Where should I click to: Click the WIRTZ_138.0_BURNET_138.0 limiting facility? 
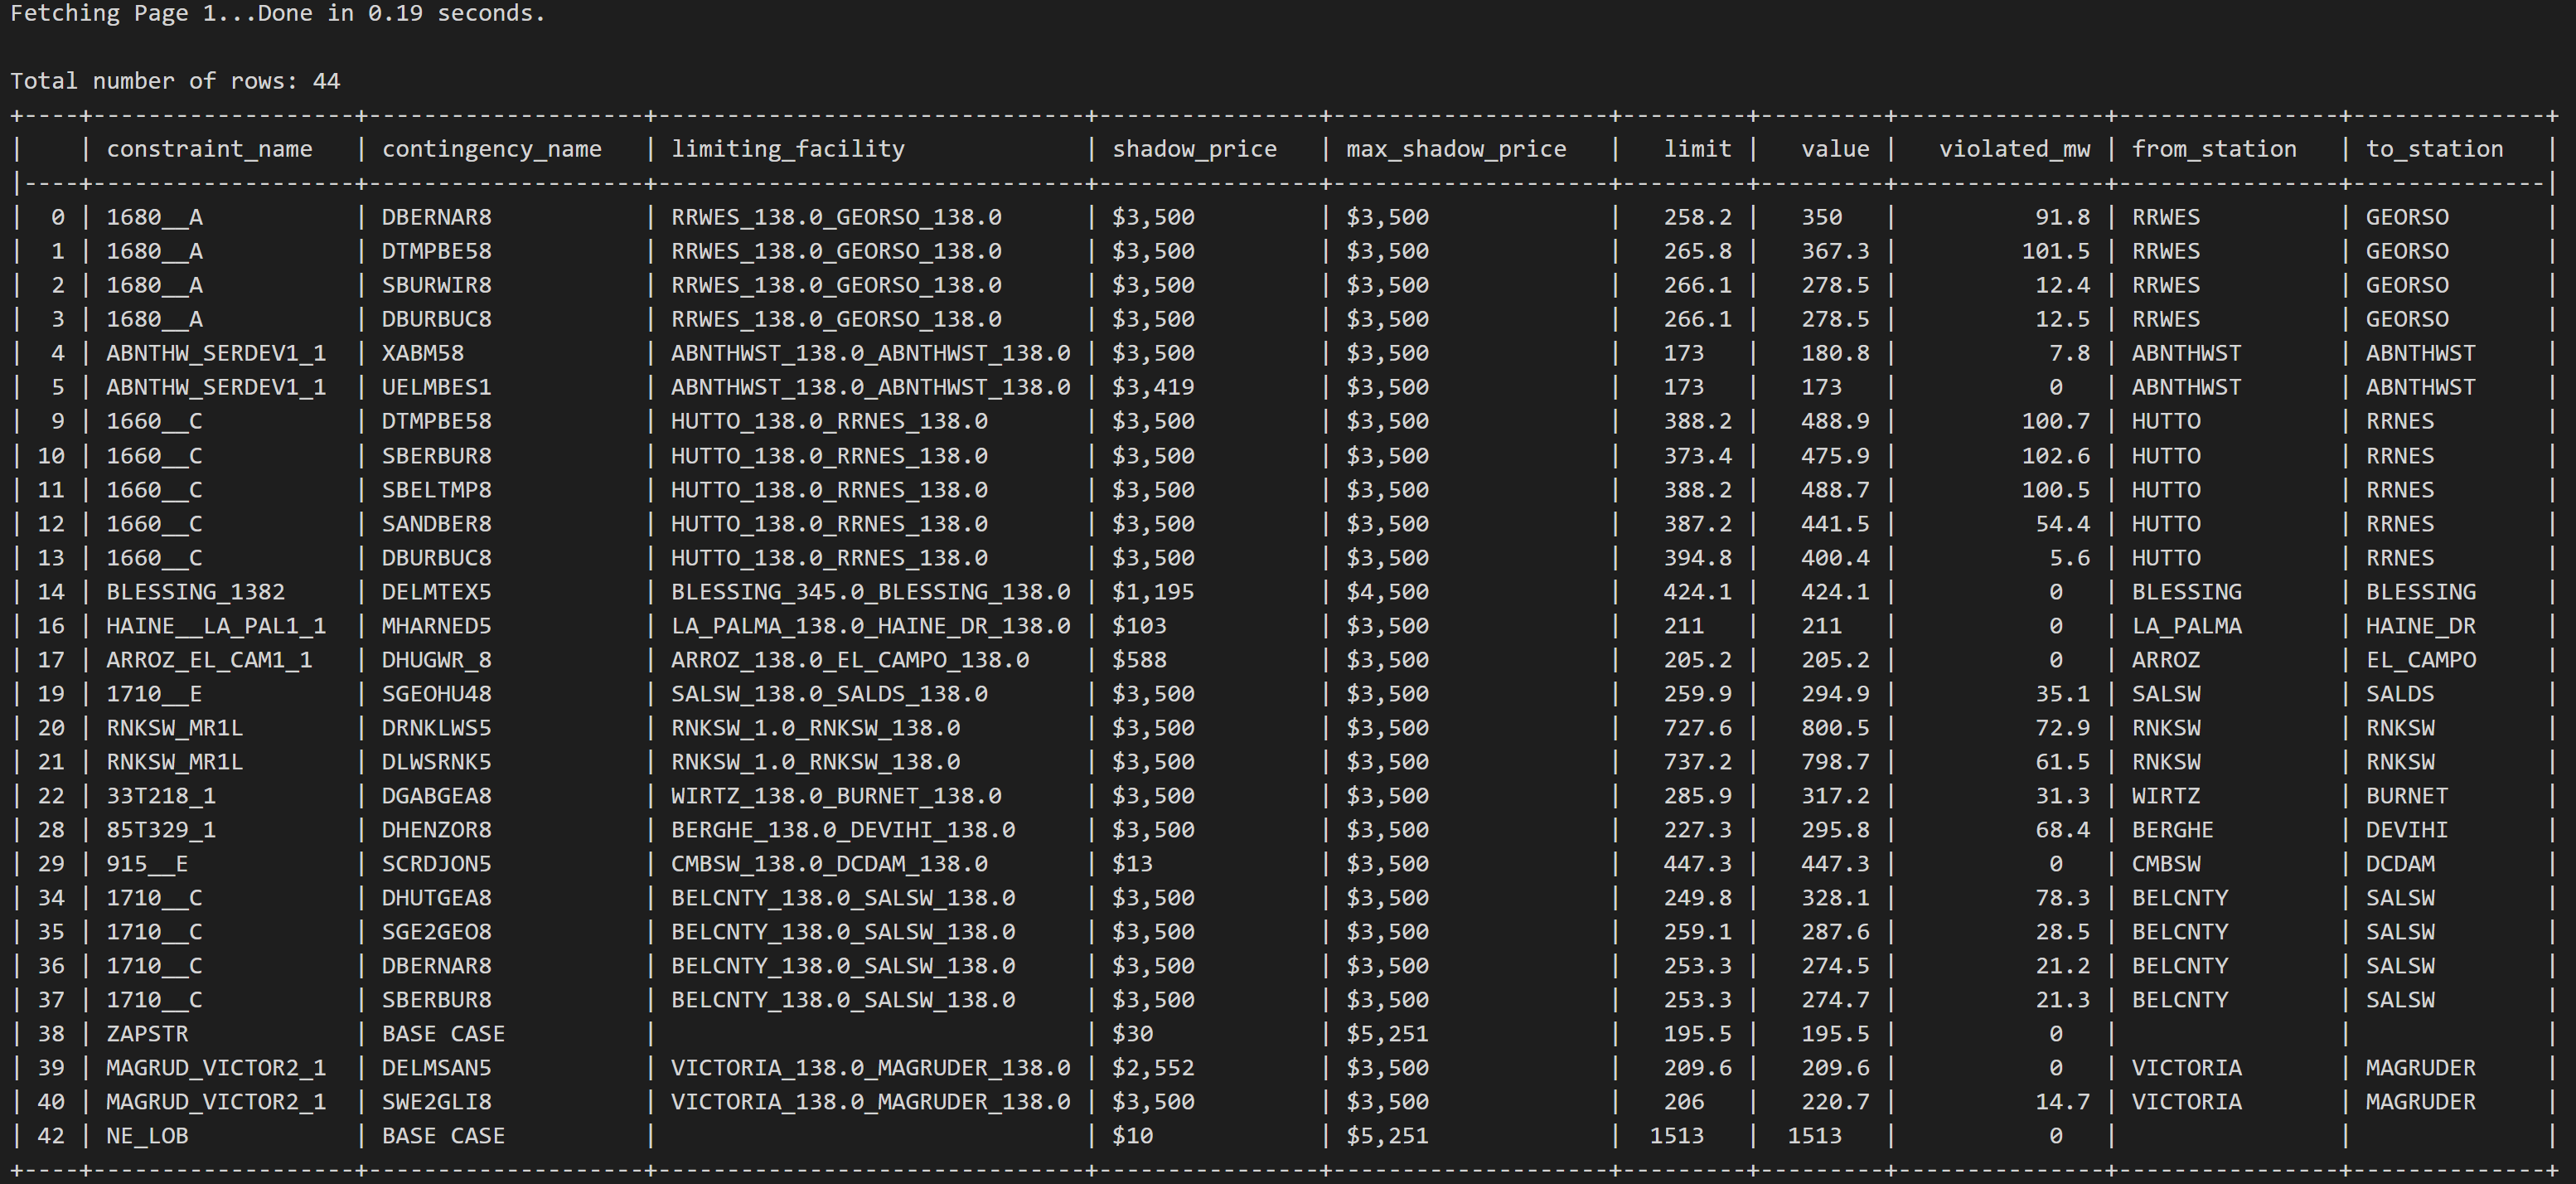835,796
